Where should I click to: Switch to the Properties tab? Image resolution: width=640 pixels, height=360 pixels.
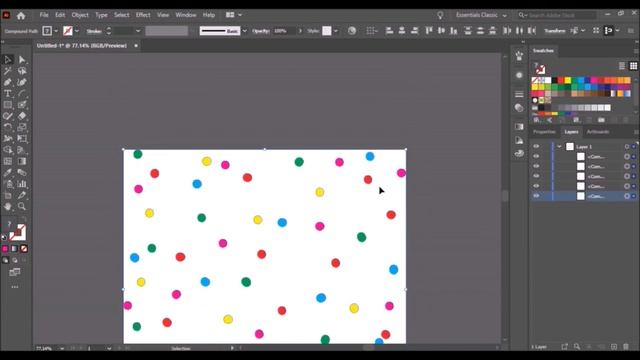click(544, 132)
